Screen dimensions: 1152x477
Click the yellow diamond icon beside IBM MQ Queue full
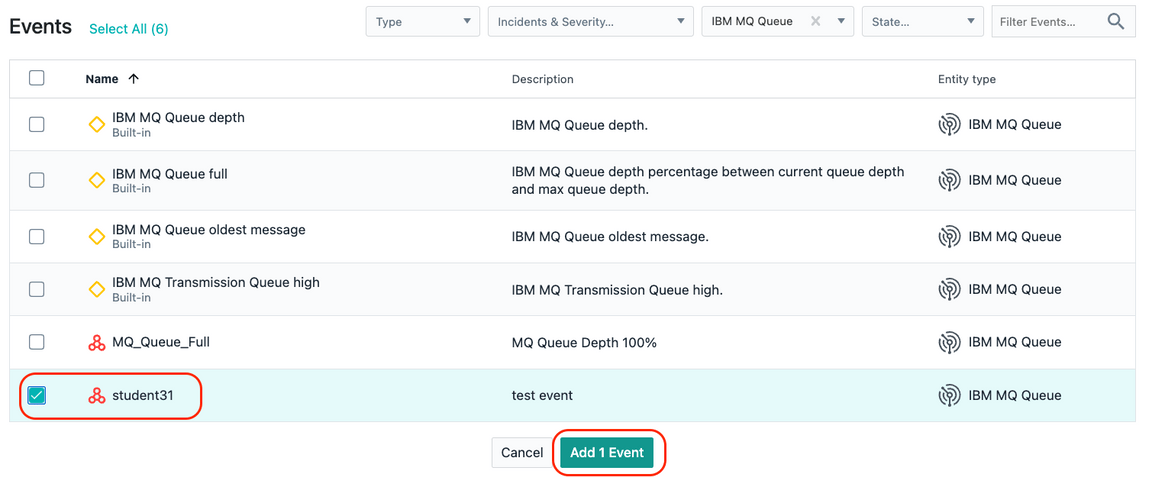(96, 180)
